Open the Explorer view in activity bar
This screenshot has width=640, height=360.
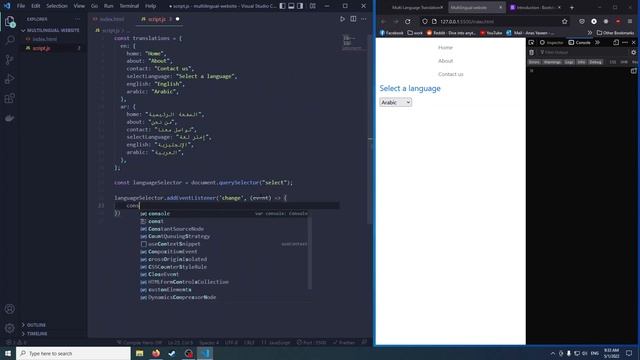tap(10, 21)
